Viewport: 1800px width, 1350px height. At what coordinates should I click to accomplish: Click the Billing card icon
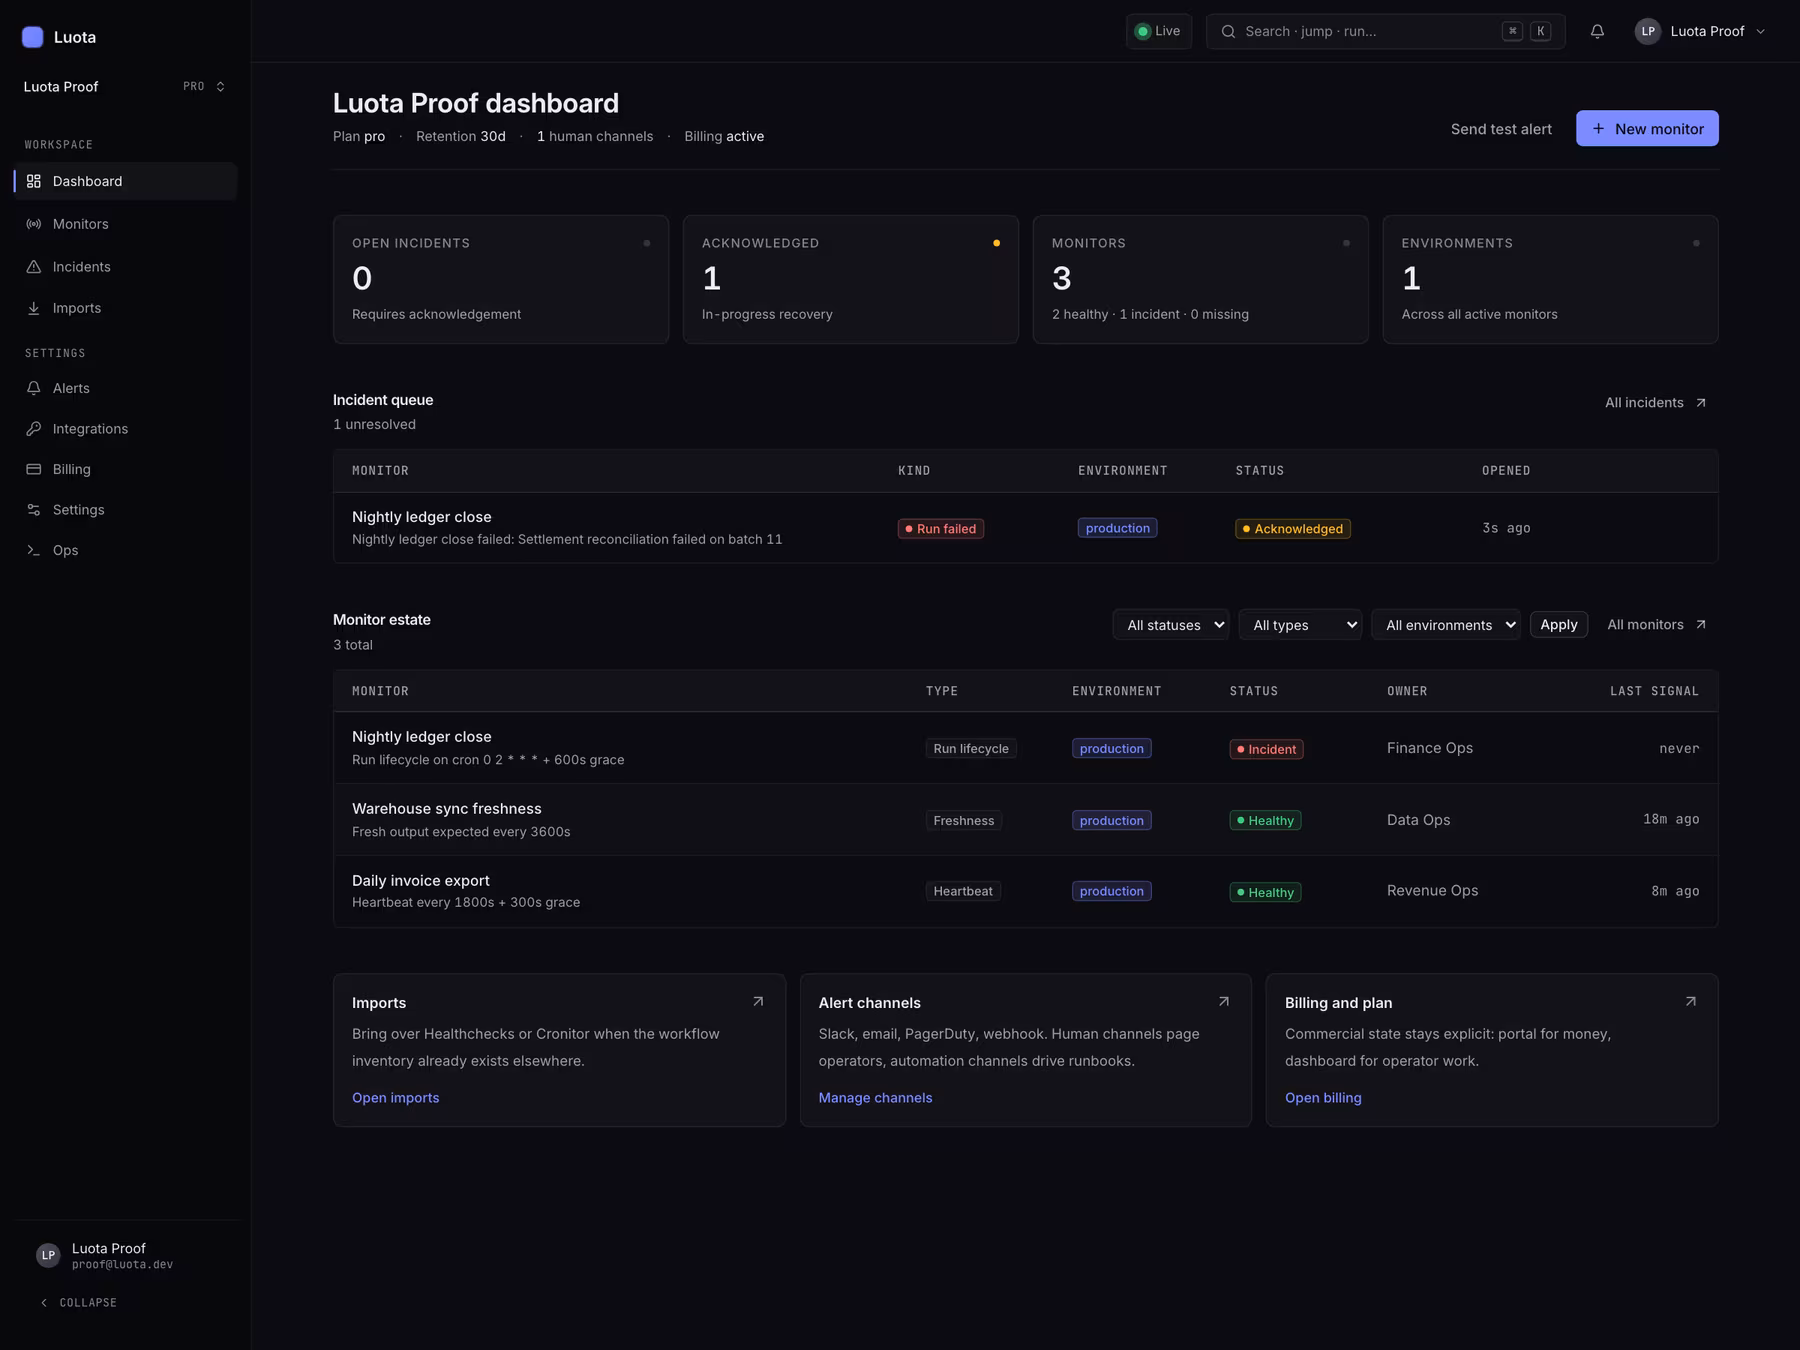(34, 469)
